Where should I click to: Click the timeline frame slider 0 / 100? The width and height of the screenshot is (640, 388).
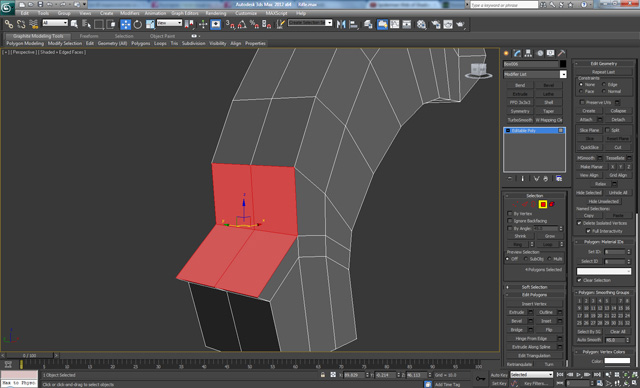point(29,356)
